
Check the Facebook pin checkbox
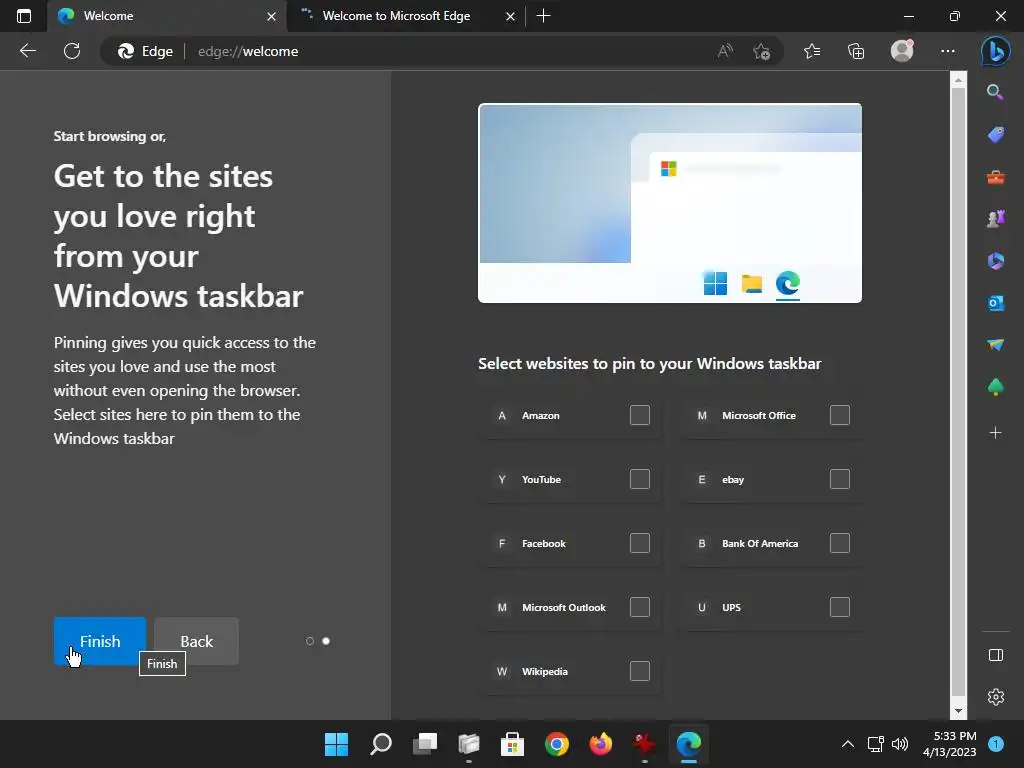pyautogui.click(x=639, y=543)
